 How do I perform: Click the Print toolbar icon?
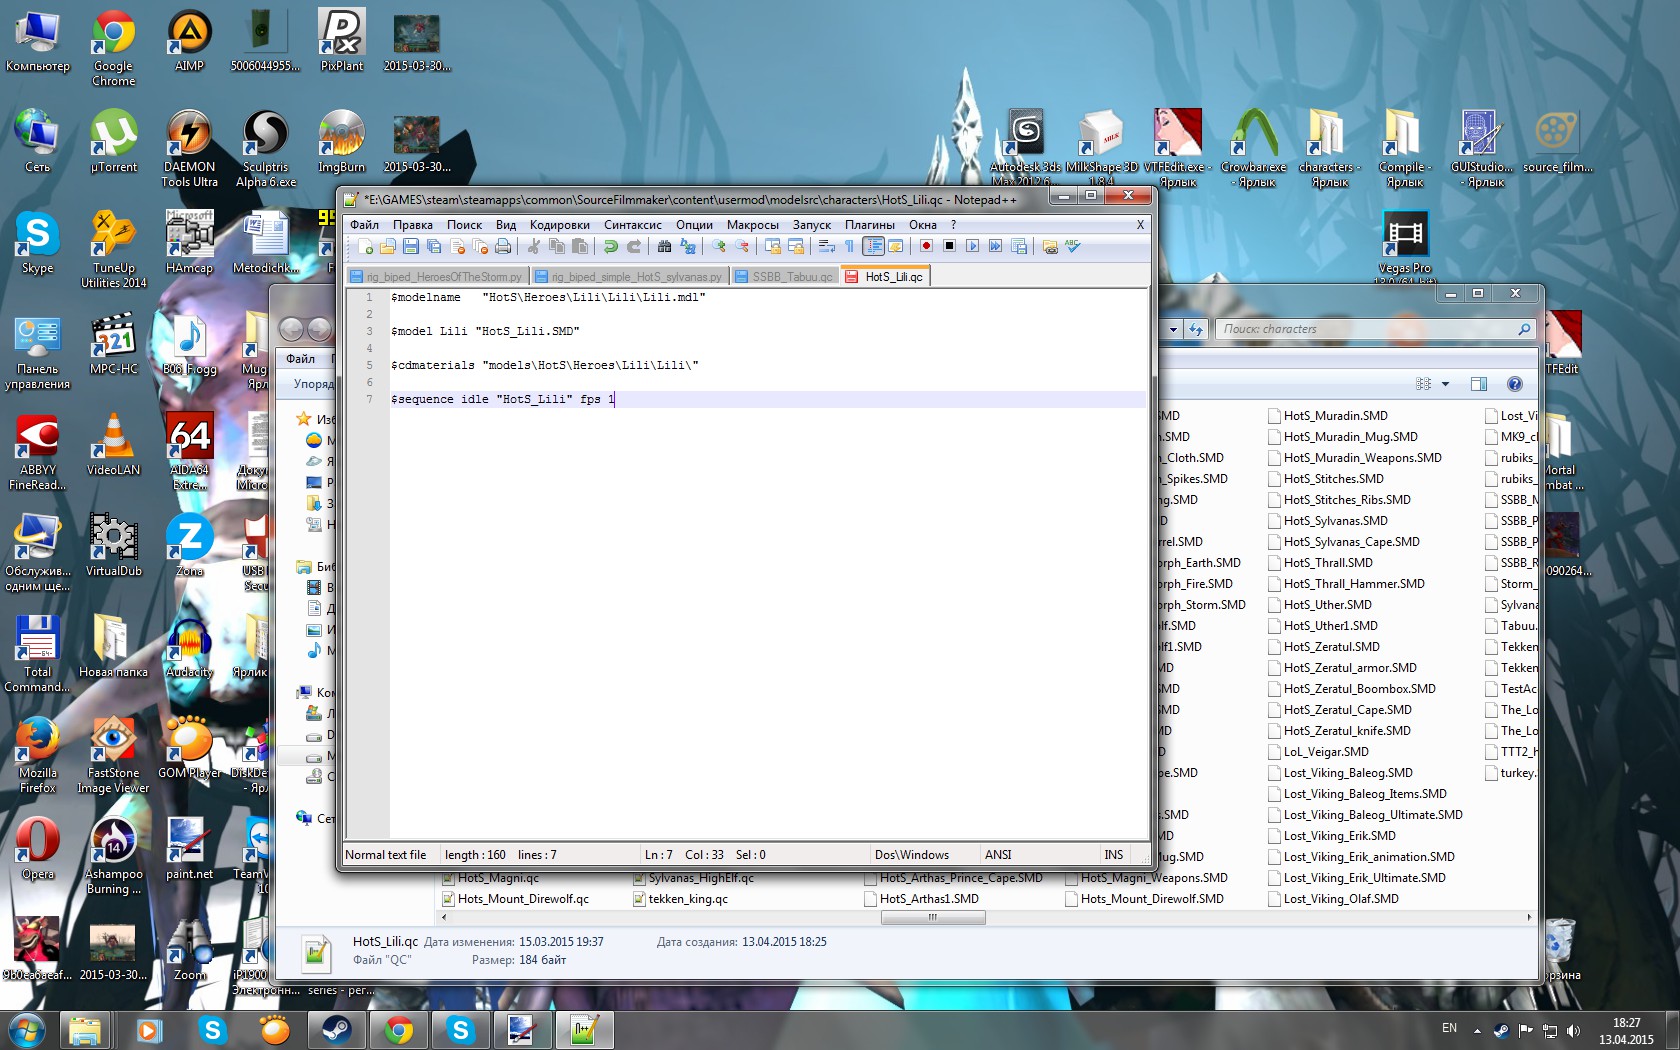point(503,246)
